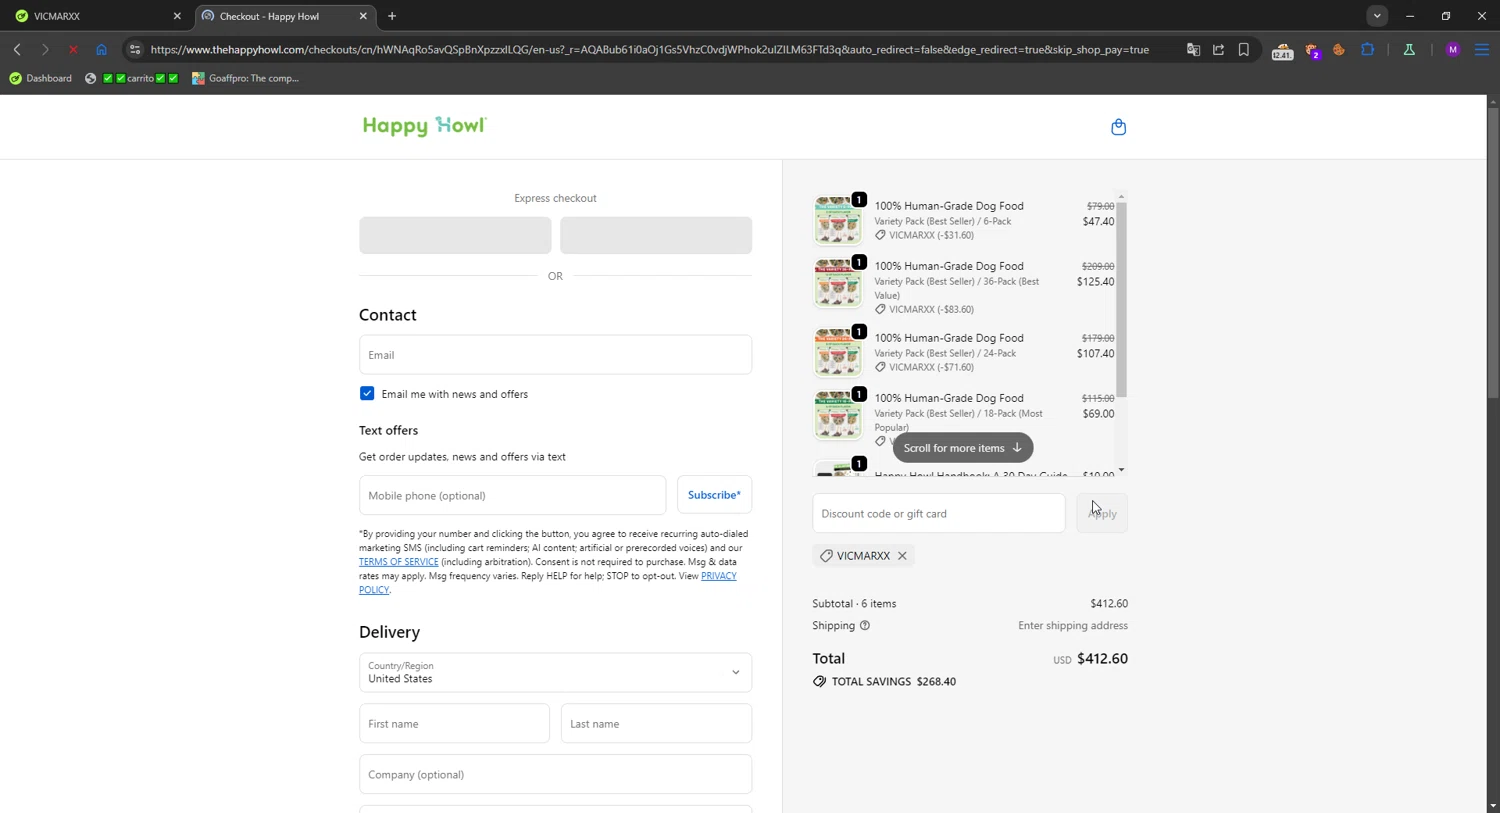Viewport: 1500px width, 813px height.
Task: Click the 6-Pack Variety Pack thumbnail
Action: click(838, 220)
